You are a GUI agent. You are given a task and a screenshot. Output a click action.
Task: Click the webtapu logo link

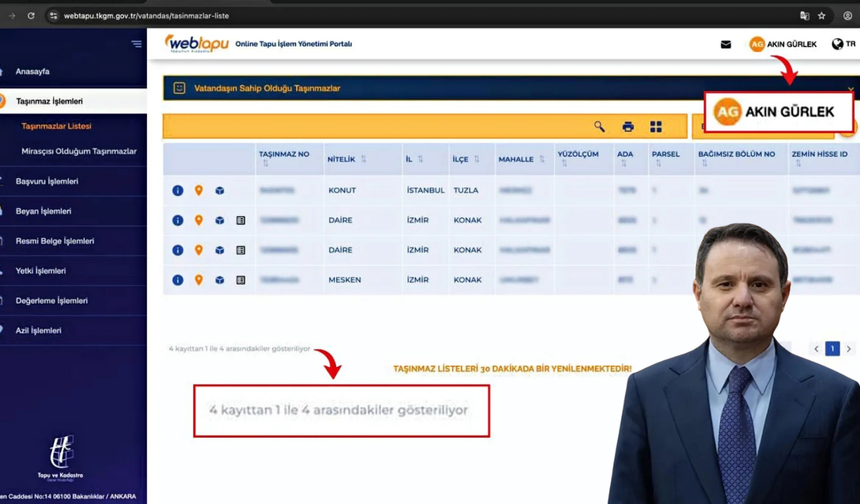point(197,44)
